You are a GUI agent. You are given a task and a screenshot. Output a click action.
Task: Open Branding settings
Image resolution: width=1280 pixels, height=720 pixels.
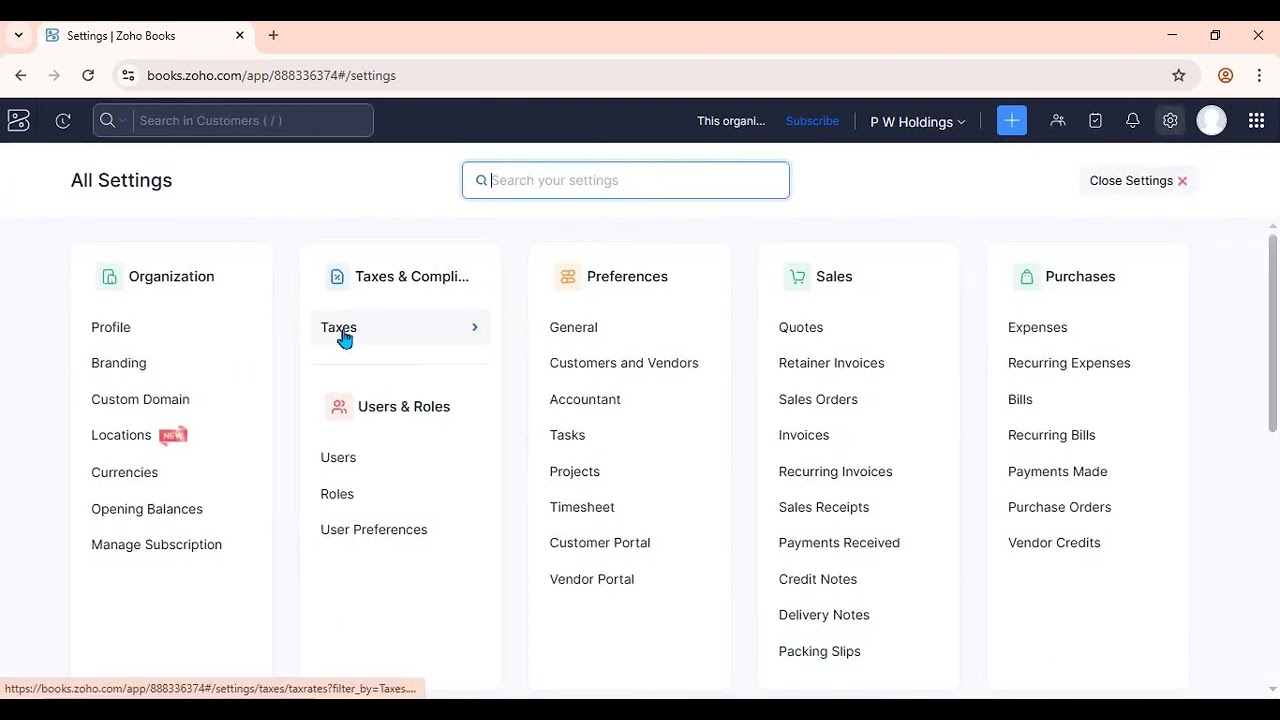(x=119, y=363)
